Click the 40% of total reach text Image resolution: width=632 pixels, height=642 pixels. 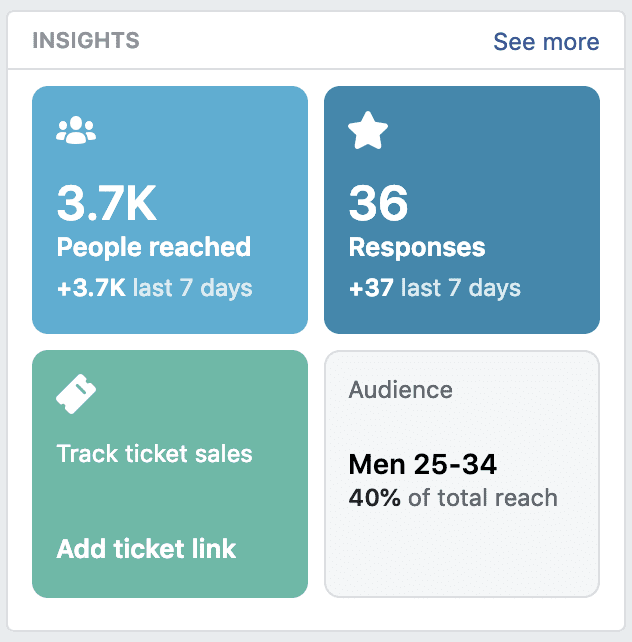tap(452, 497)
